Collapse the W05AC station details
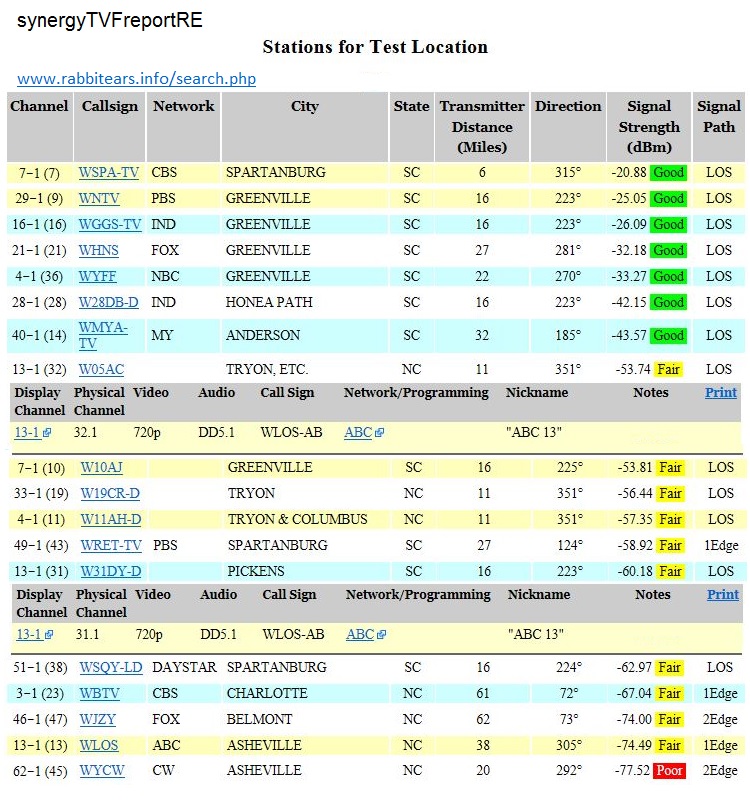 pos(101,369)
